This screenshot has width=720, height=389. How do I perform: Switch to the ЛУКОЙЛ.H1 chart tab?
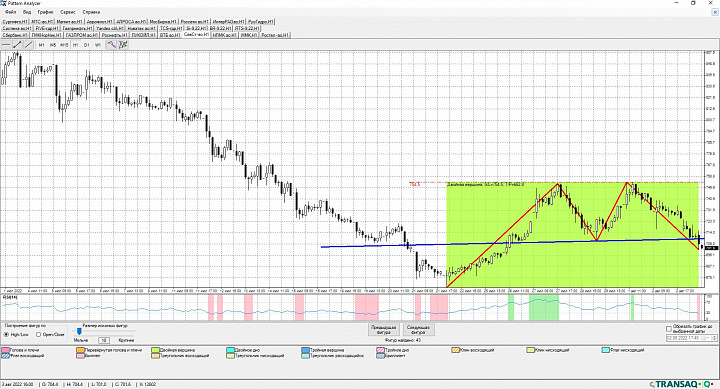144,35
